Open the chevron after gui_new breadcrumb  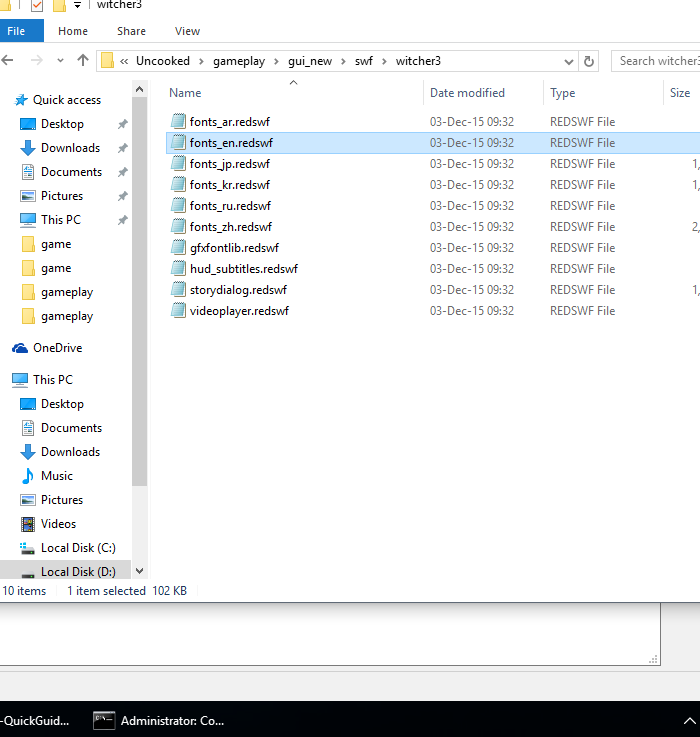click(343, 62)
